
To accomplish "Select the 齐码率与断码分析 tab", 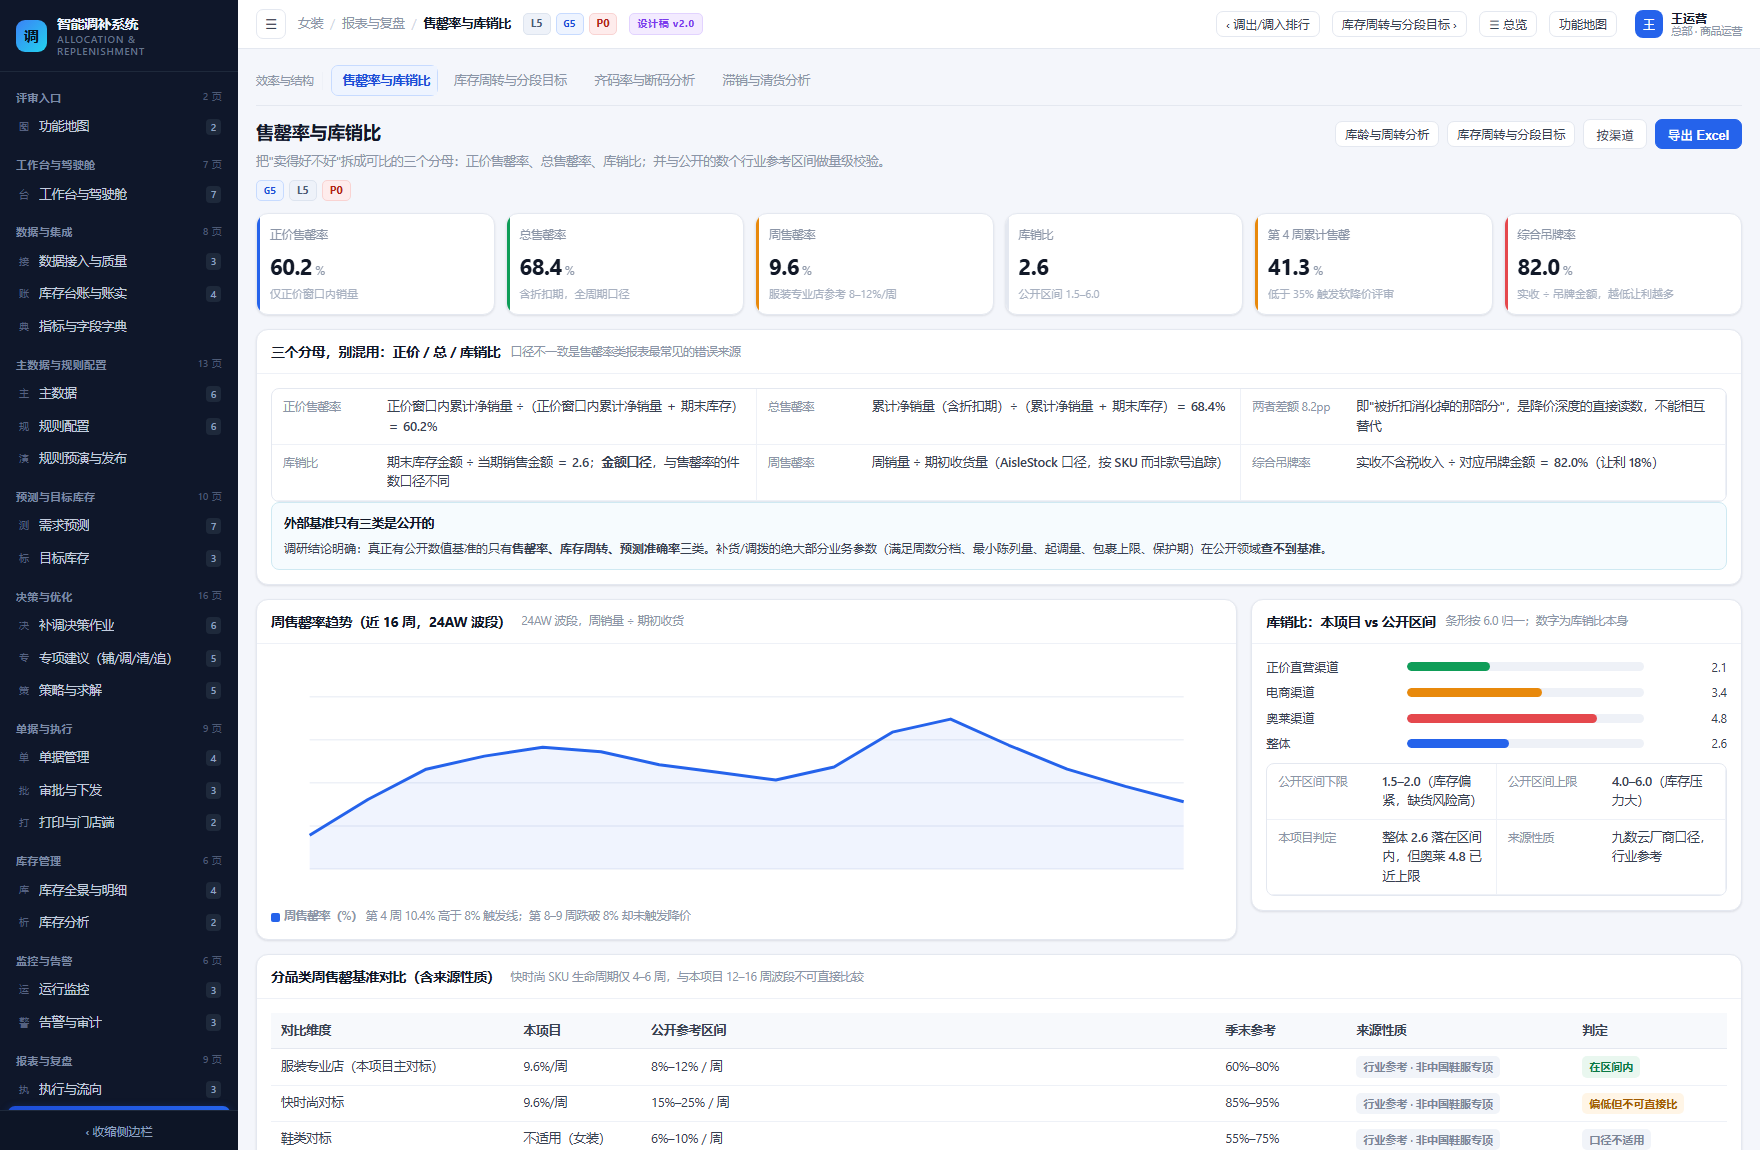I will (644, 80).
